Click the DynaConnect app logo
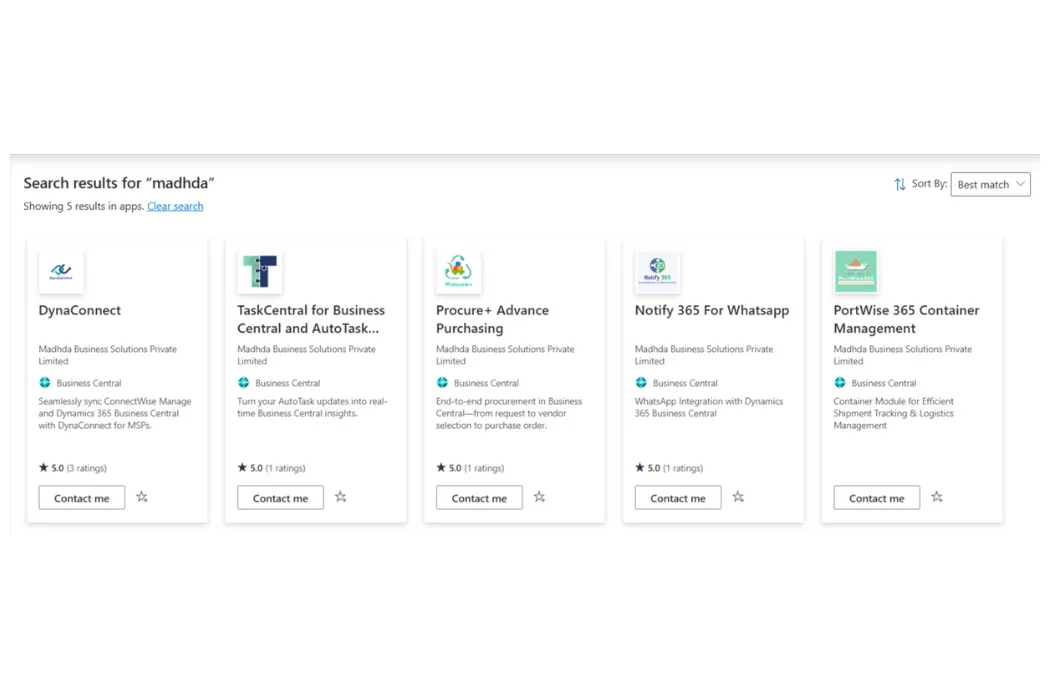1050x690 pixels. (61, 272)
